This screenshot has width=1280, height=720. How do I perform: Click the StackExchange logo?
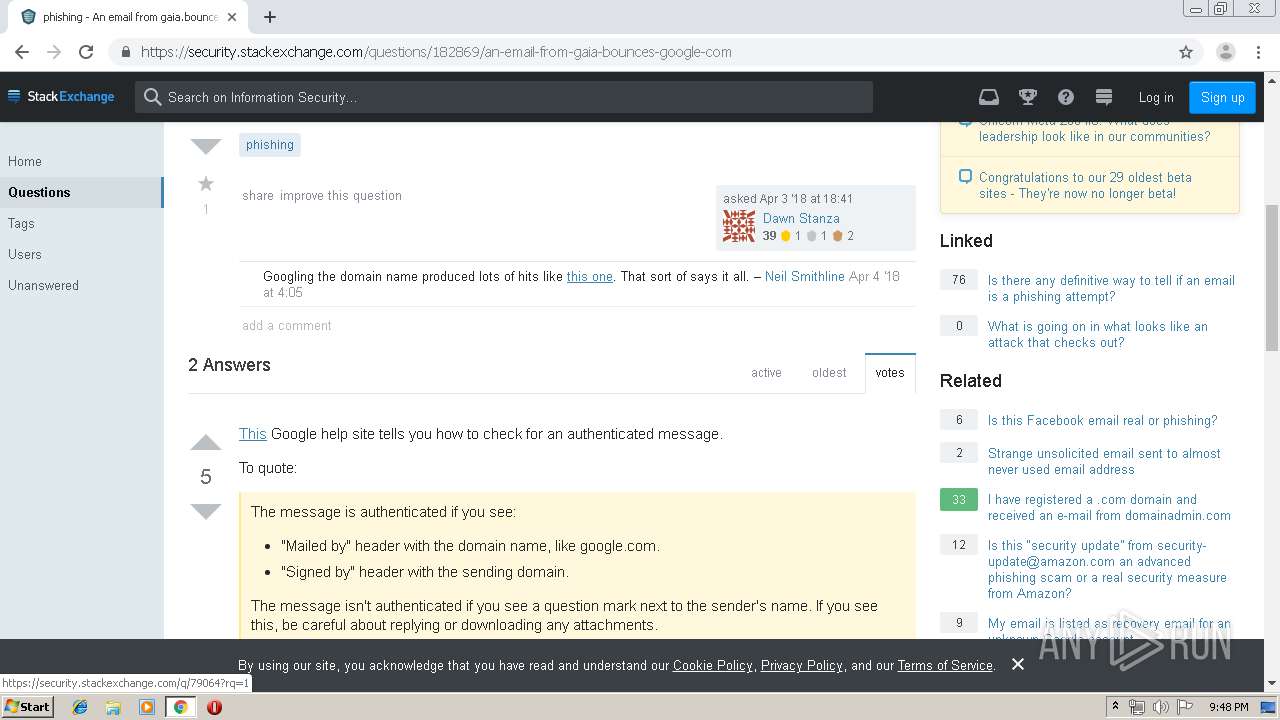(61, 97)
